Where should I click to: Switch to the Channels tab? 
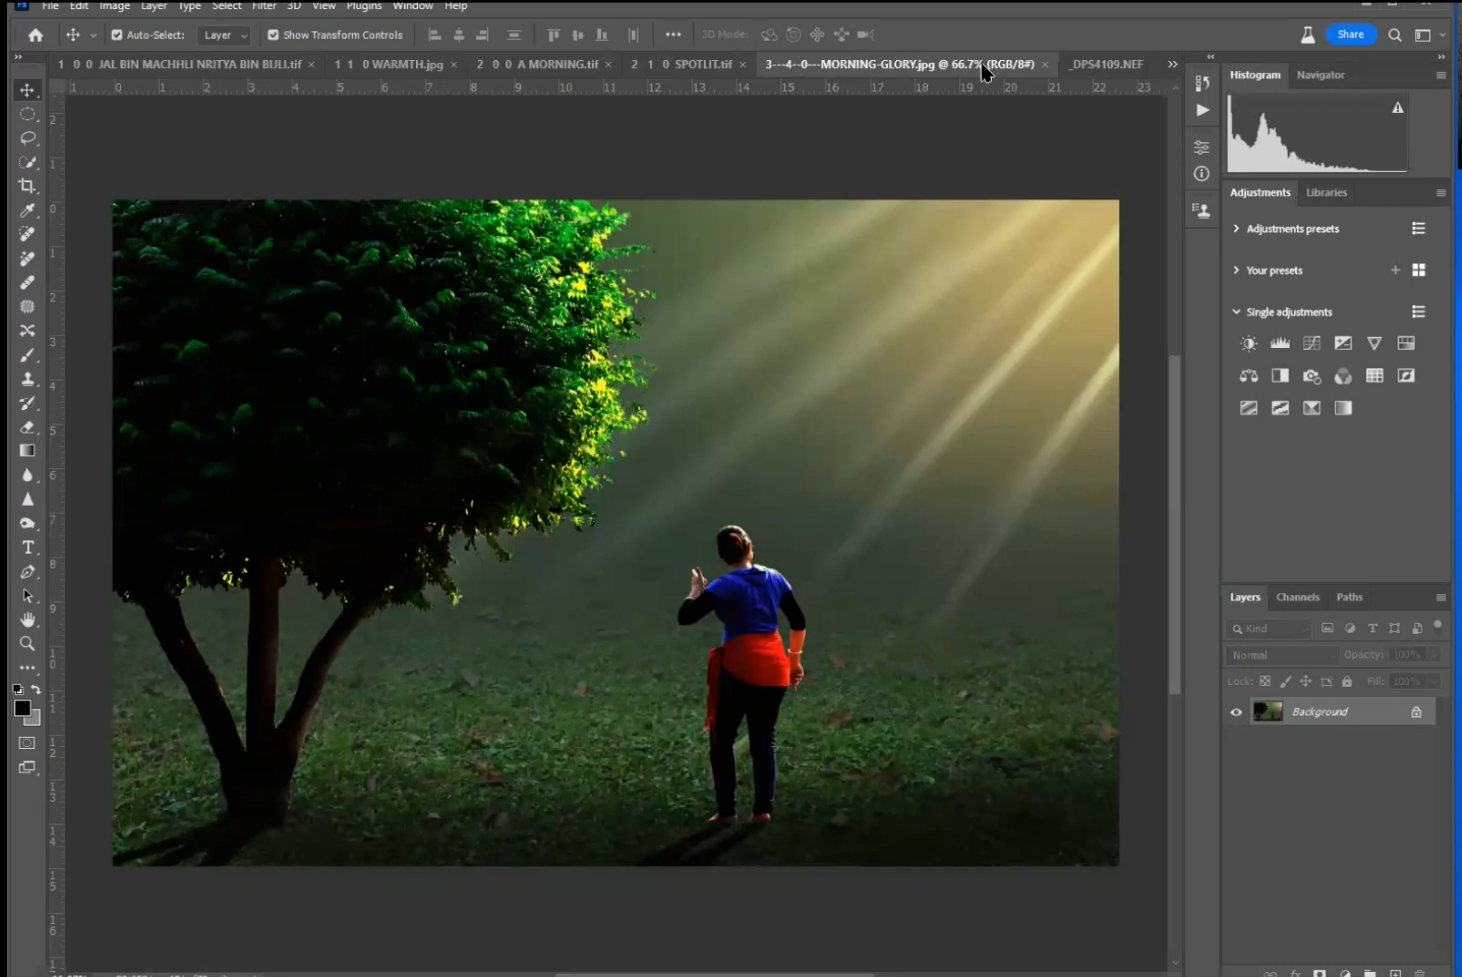coord(1297,597)
